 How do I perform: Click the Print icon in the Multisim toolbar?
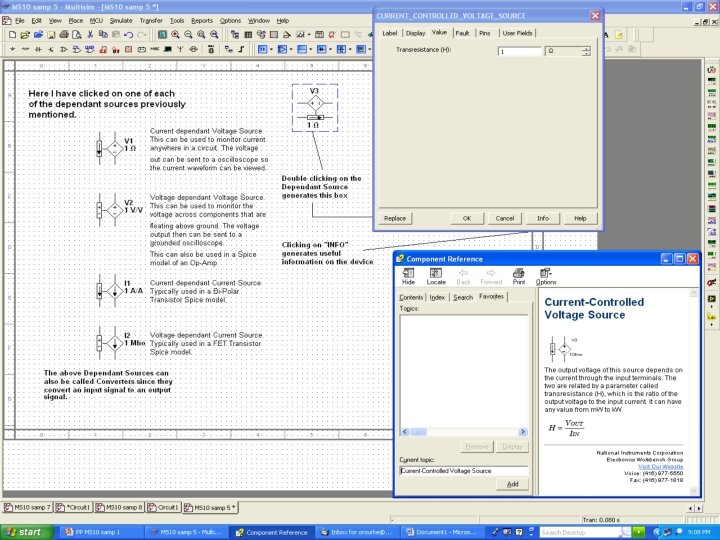point(64,34)
